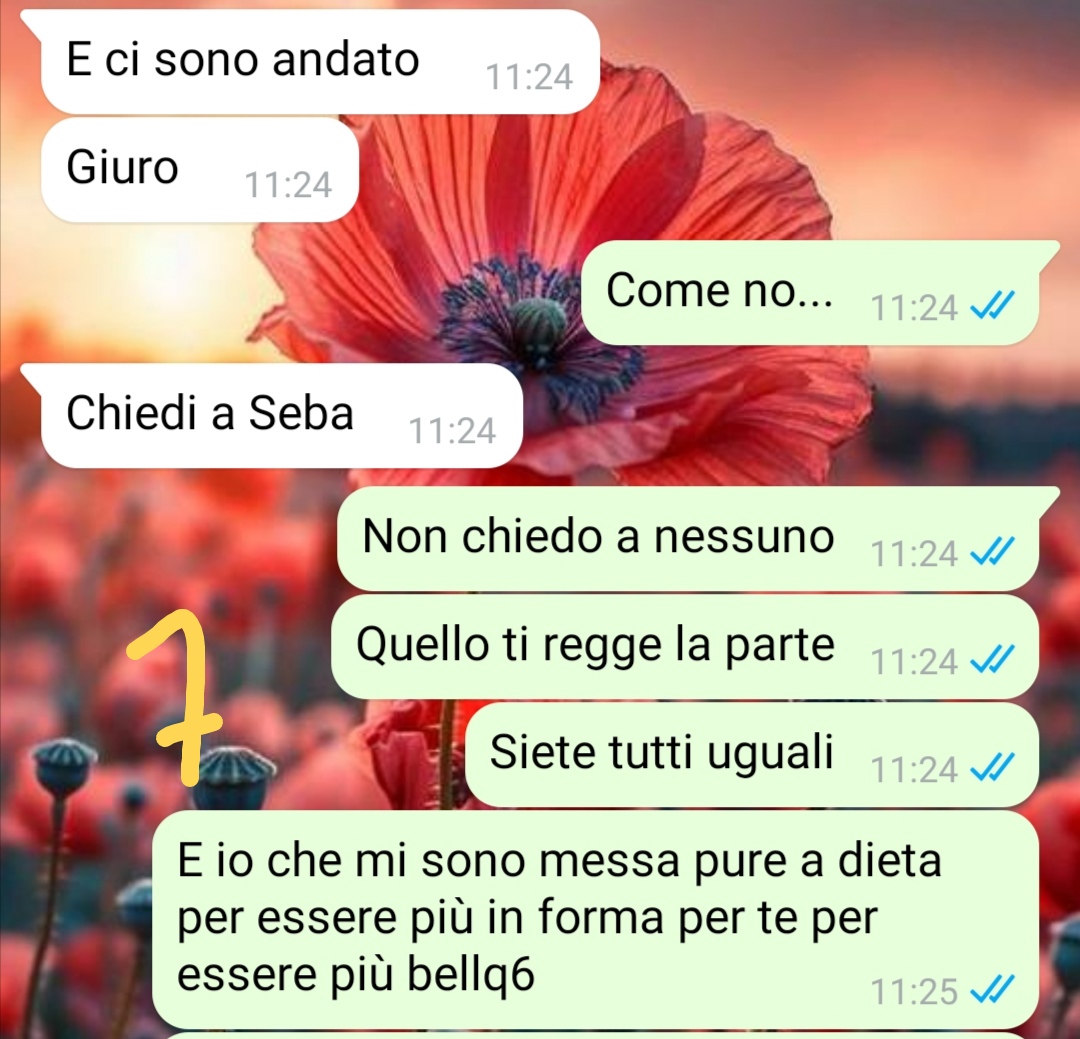Viewport: 1080px width, 1039px height.
Task: Click the 11:24 timestamp on "Chiedi a Seba"
Action: 453,431
